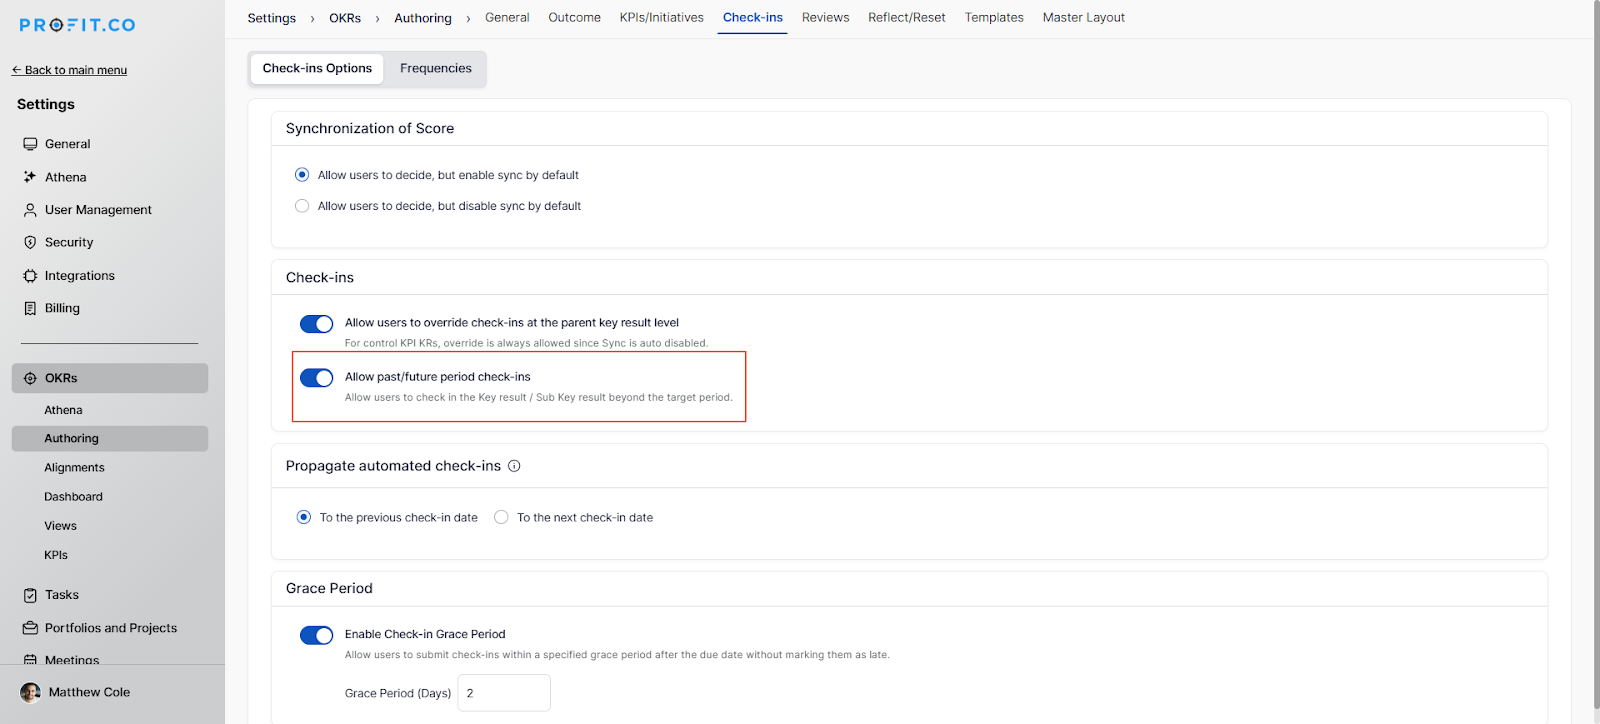This screenshot has height=724, width=1600.
Task: Disable parent key result override toggle
Action: [316, 324]
